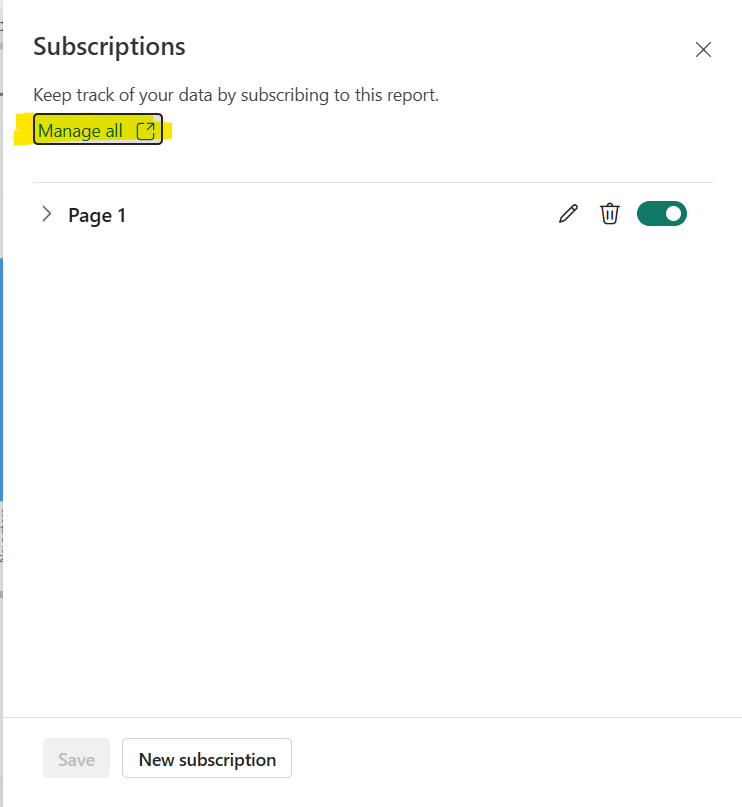Edit the Page 1 subscription with pencil icon

coord(568,214)
